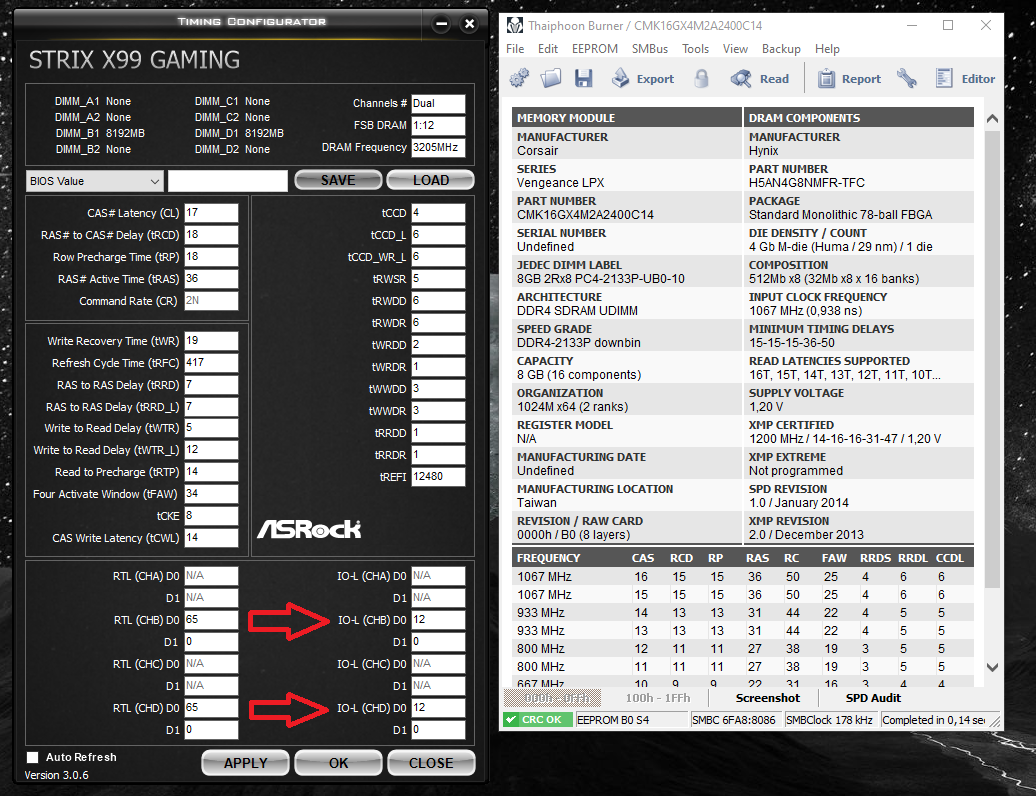Image resolution: width=1036 pixels, height=796 pixels.
Task: Maximize the Thaiphoon Burner window
Action: coord(947,25)
